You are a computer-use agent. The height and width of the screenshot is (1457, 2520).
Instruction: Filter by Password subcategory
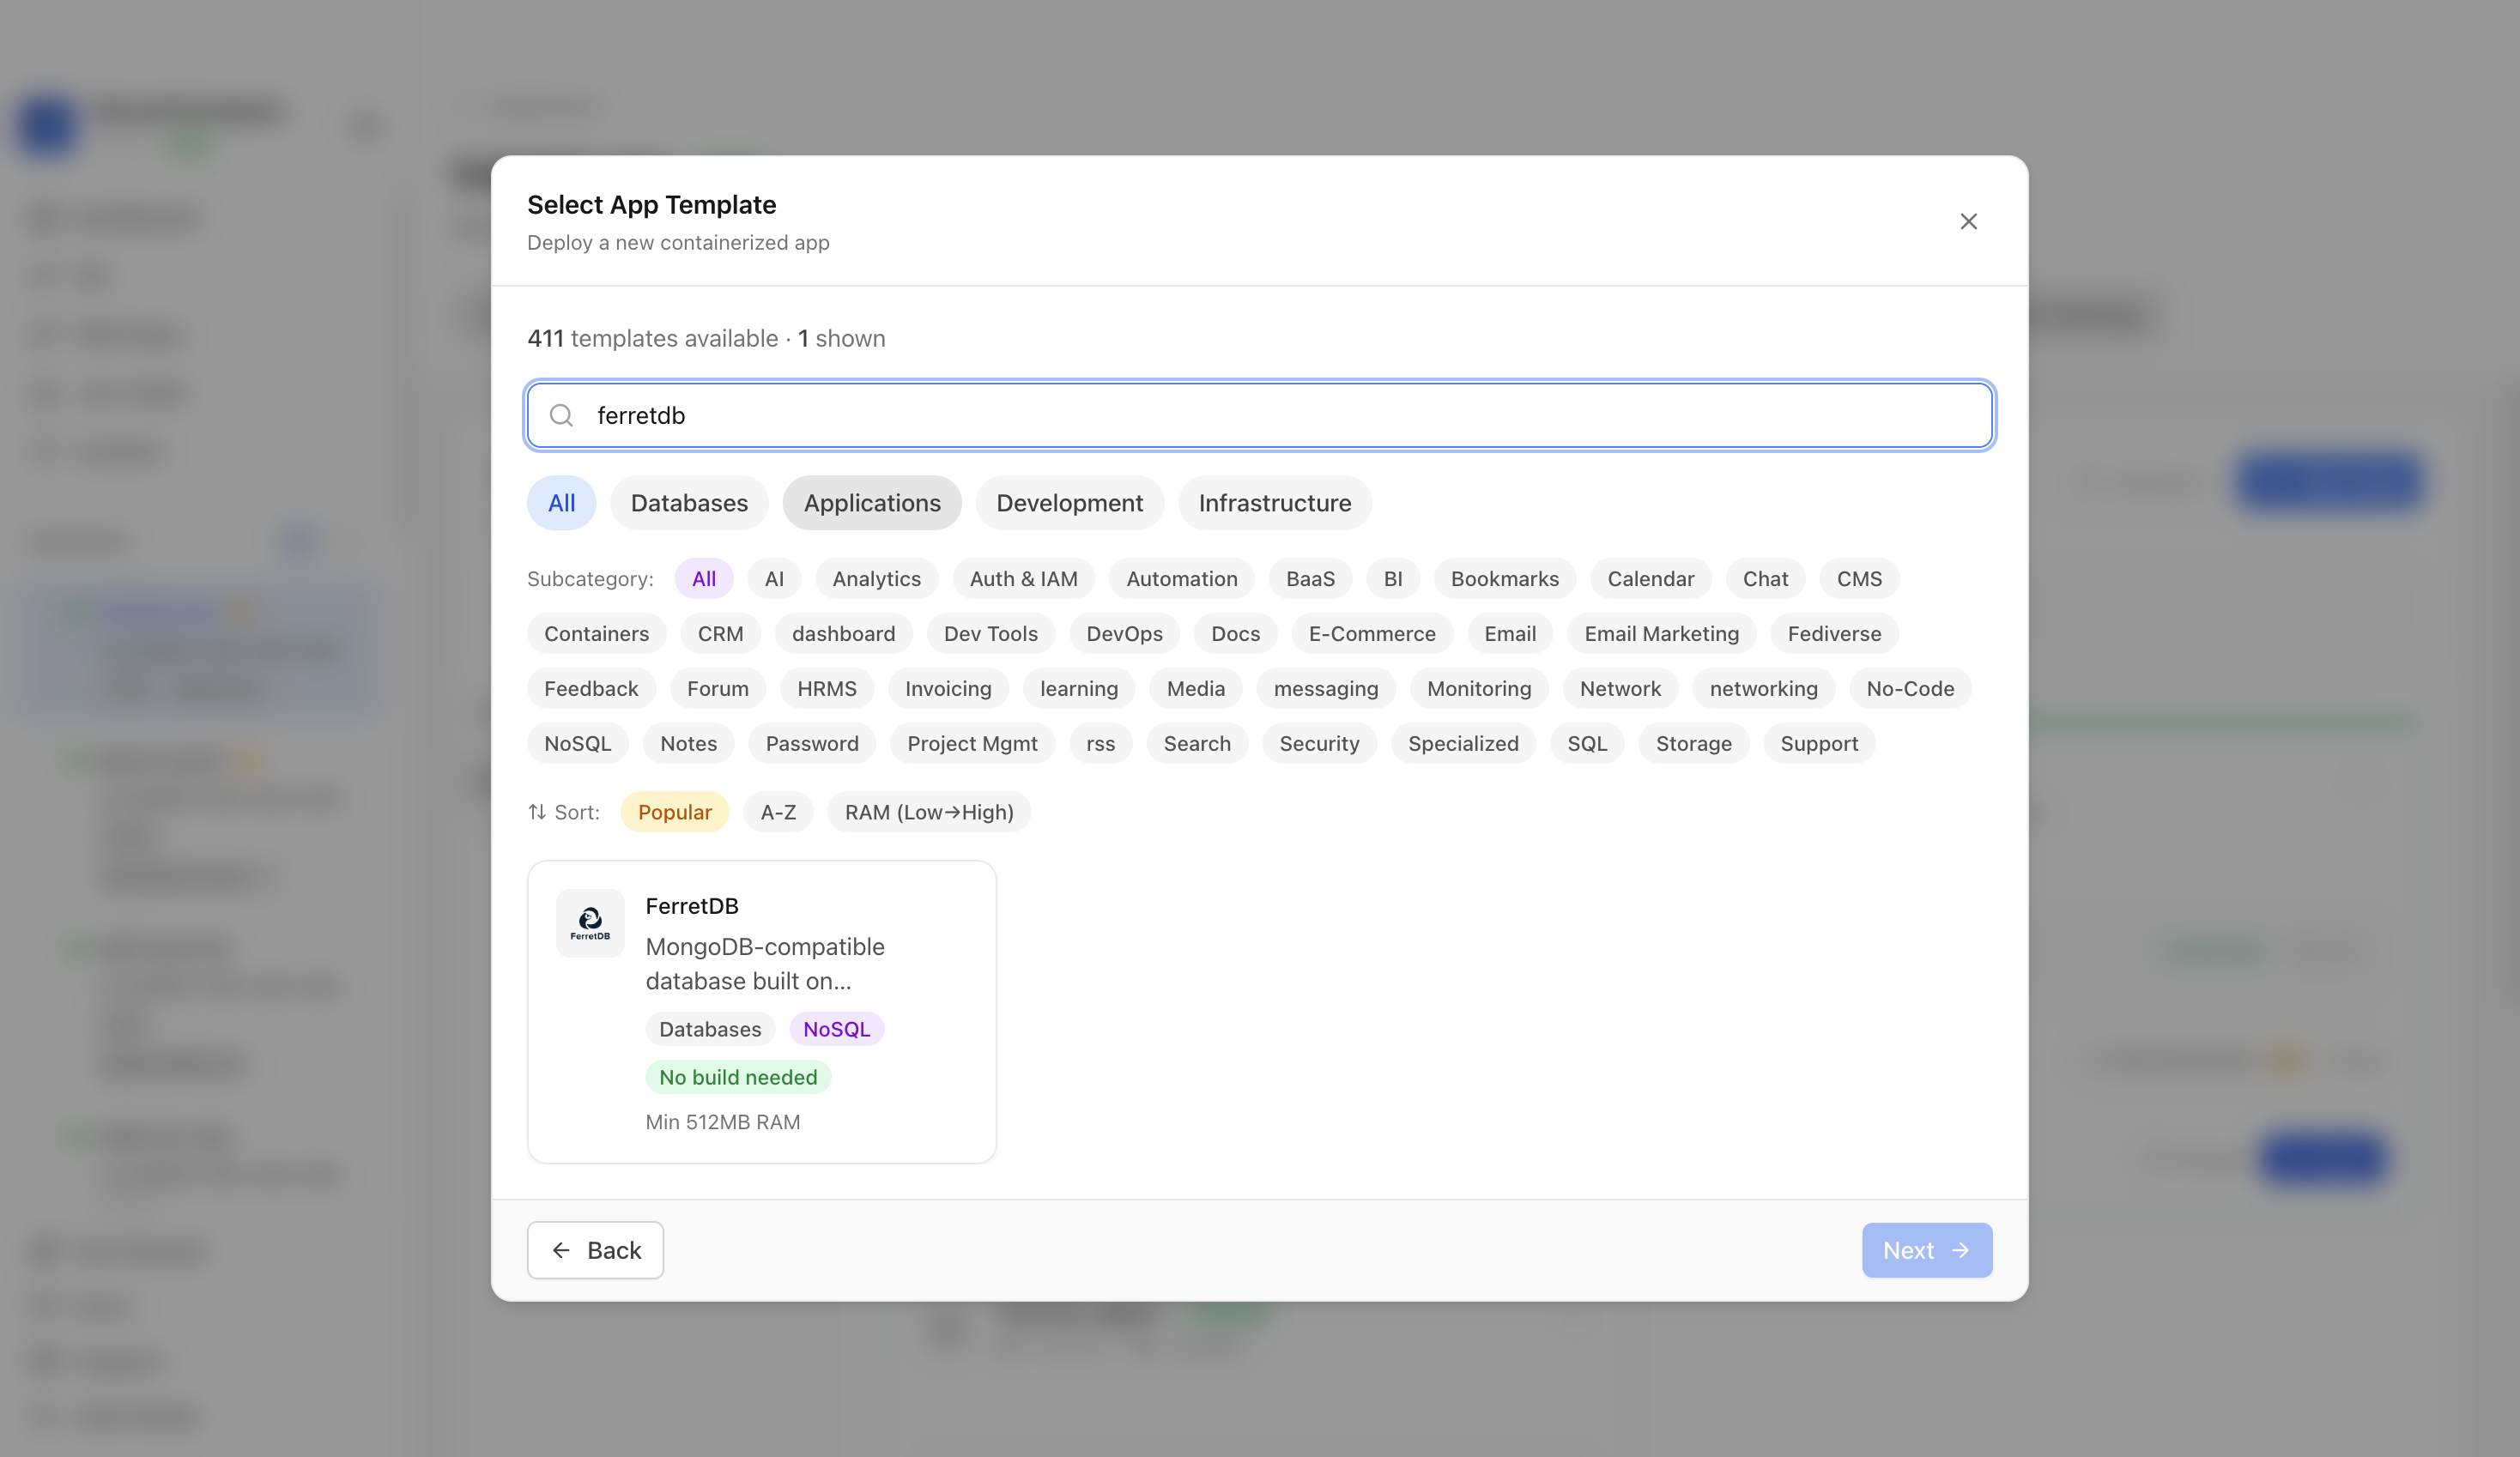coord(812,744)
